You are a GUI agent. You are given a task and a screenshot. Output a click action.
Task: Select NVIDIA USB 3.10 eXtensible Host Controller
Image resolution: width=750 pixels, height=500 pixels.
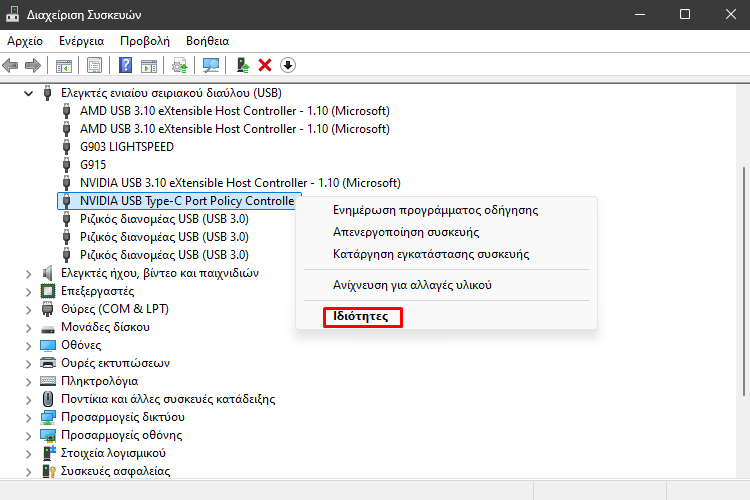(240, 183)
